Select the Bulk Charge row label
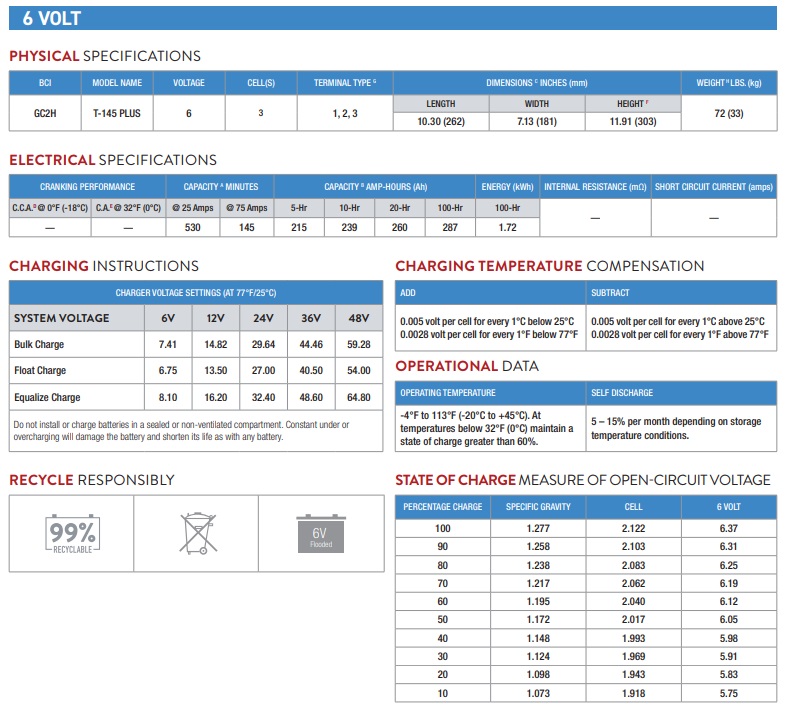 (x=38, y=345)
